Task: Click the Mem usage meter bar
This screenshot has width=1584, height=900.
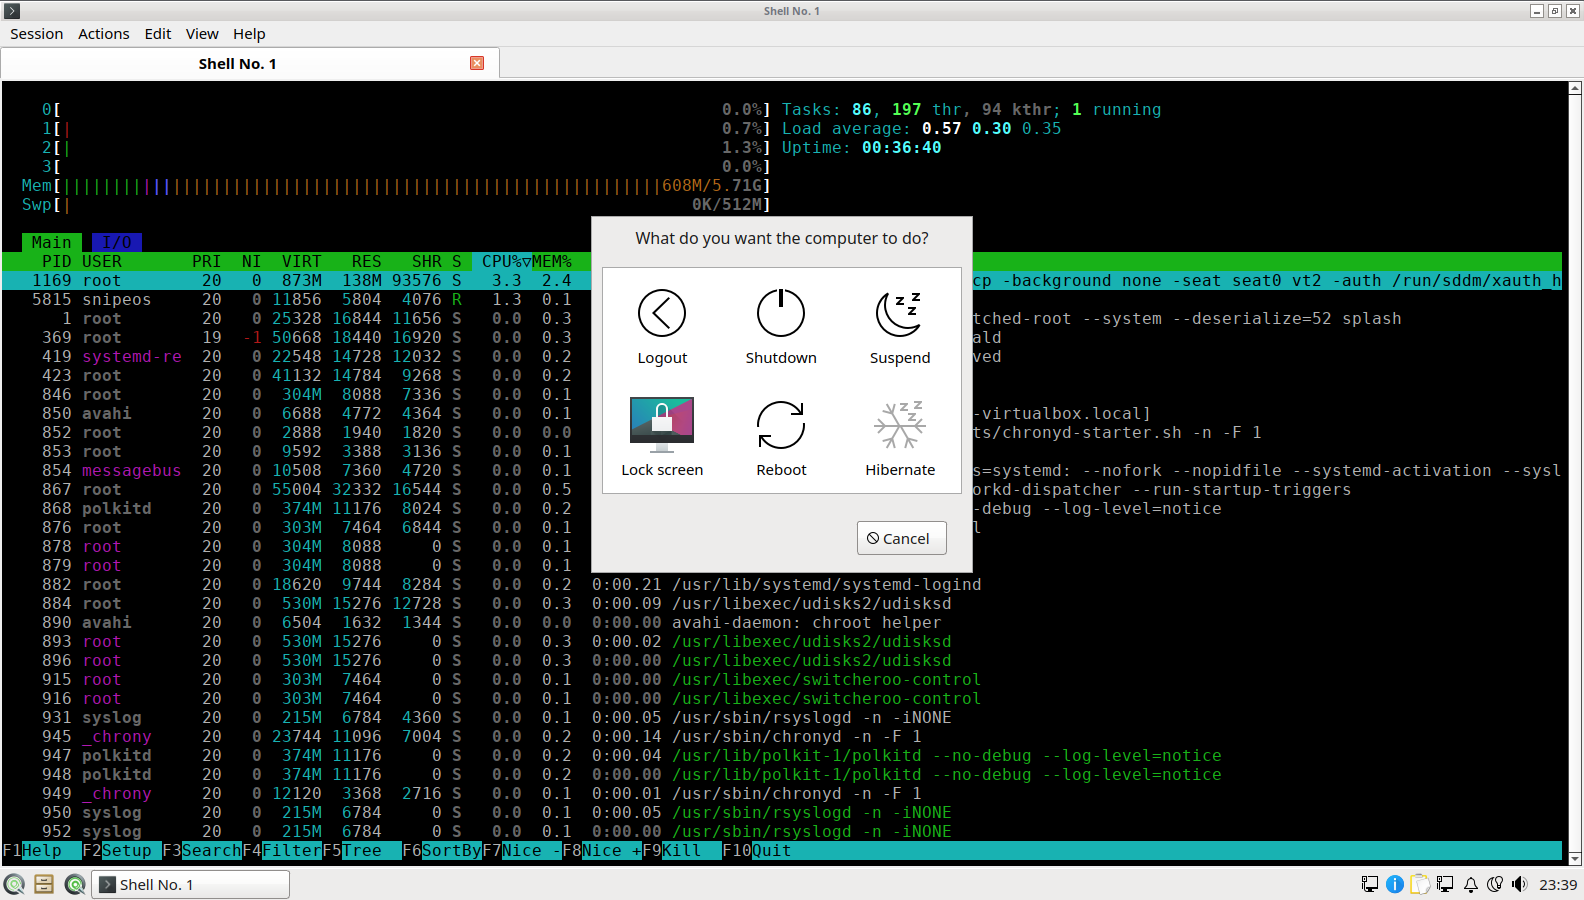Action: (396, 186)
